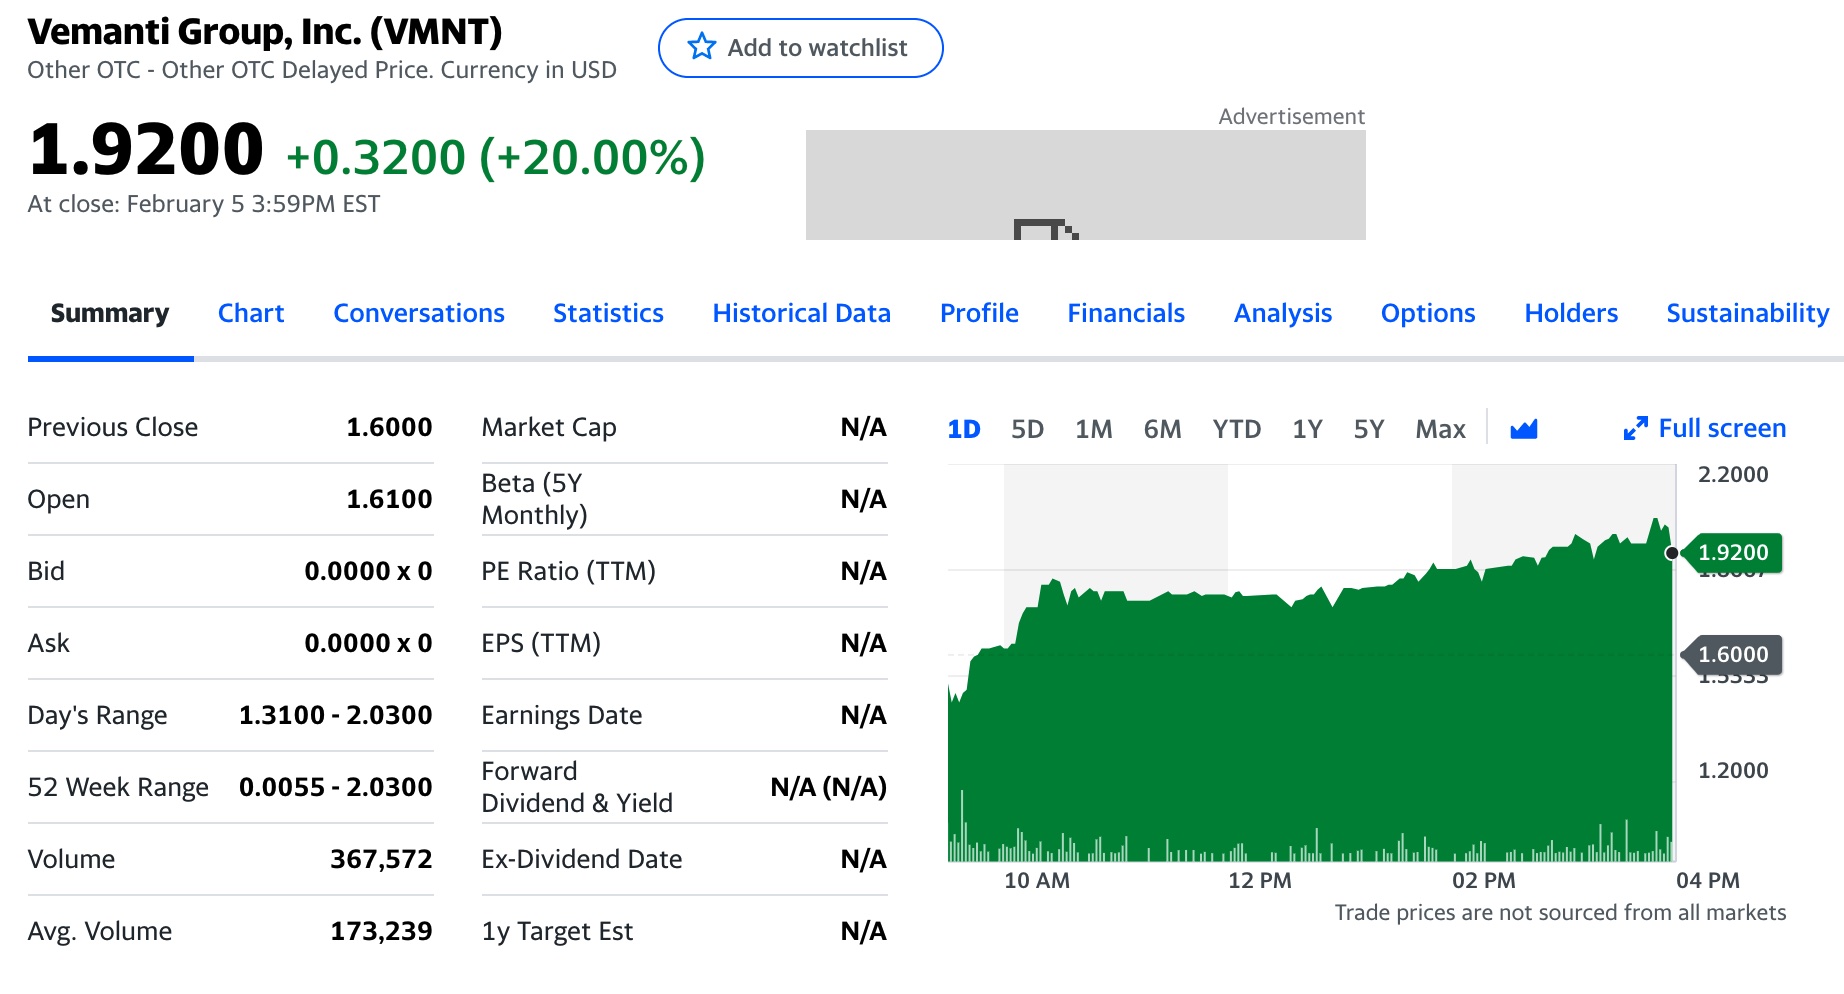Click the expand arrows icon beside Full screen
Screen dimensions: 1844x994
point(1635,429)
